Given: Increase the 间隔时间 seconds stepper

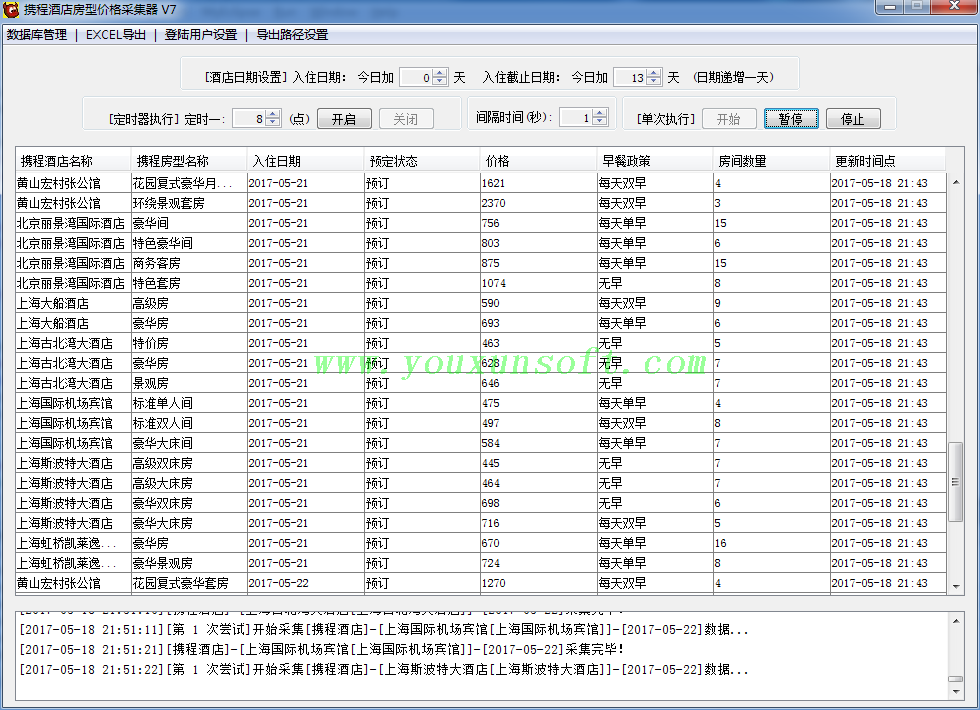Looking at the screenshot, I should point(599,113).
